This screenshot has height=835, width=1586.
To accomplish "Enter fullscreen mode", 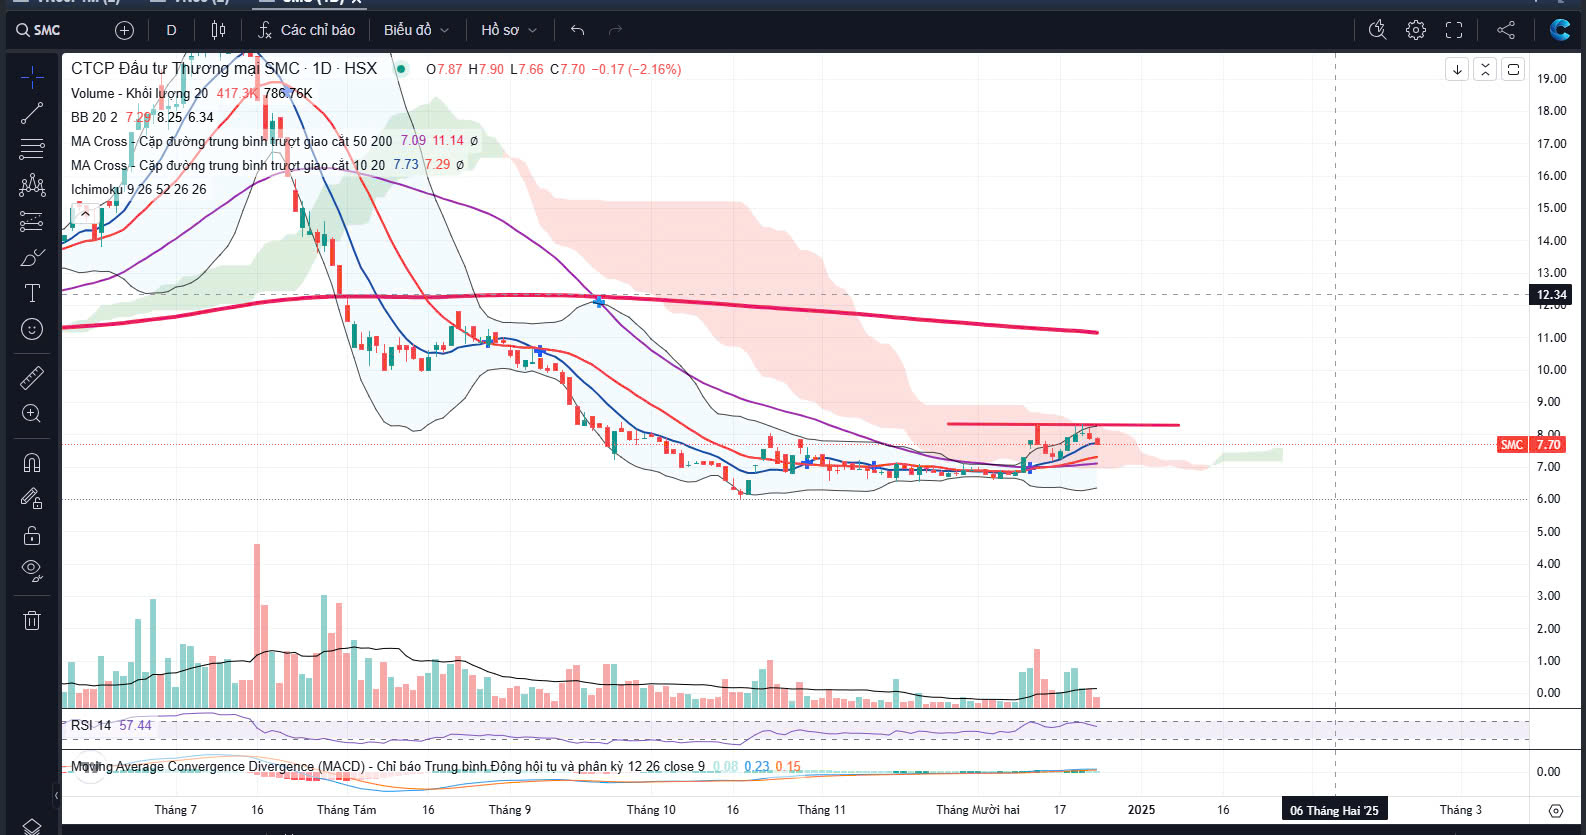I will 1454,30.
